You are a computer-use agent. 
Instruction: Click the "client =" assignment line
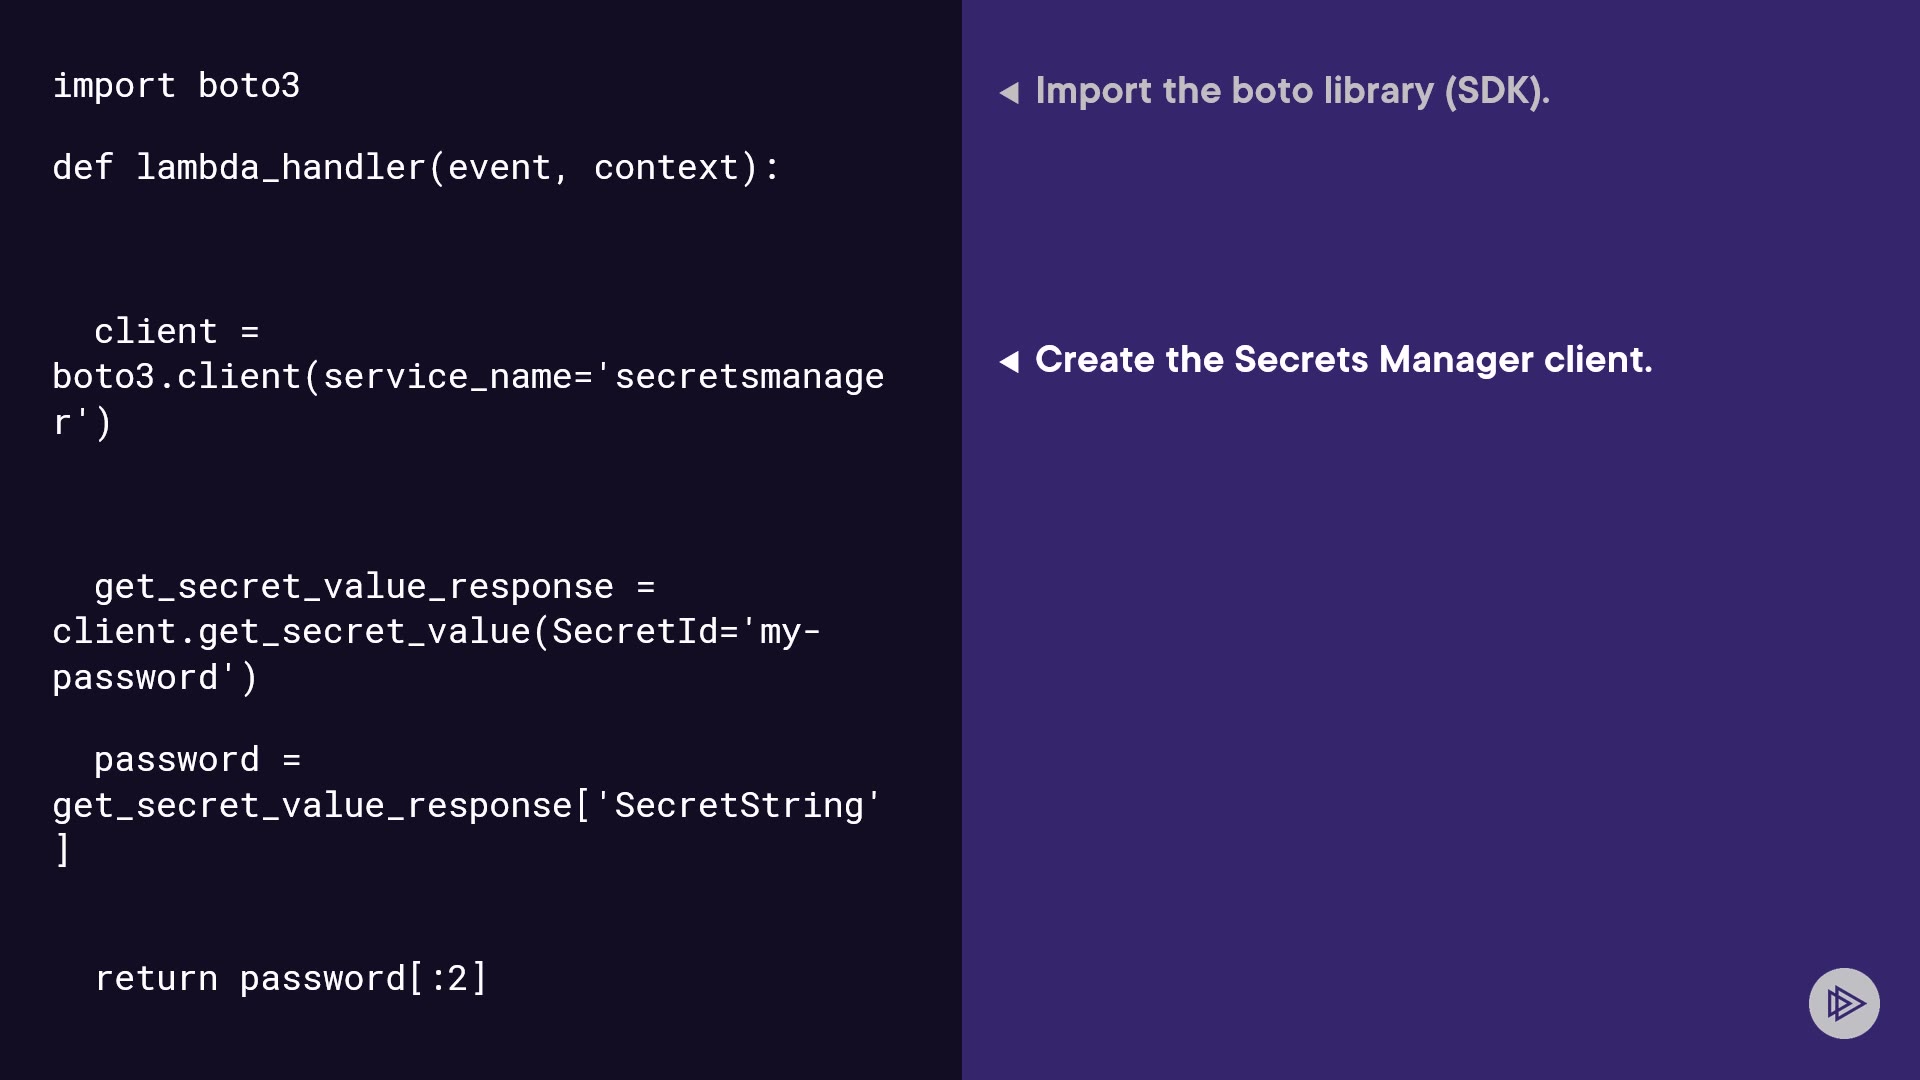176,332
